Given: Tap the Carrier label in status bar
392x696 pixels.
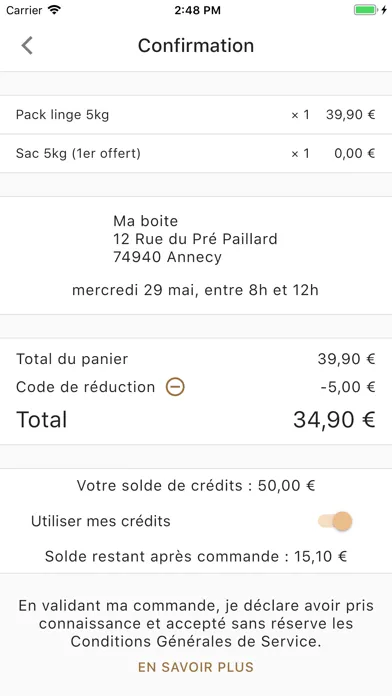Looking at the screenshot, I should pyautogui.click(x=24, y=11).
